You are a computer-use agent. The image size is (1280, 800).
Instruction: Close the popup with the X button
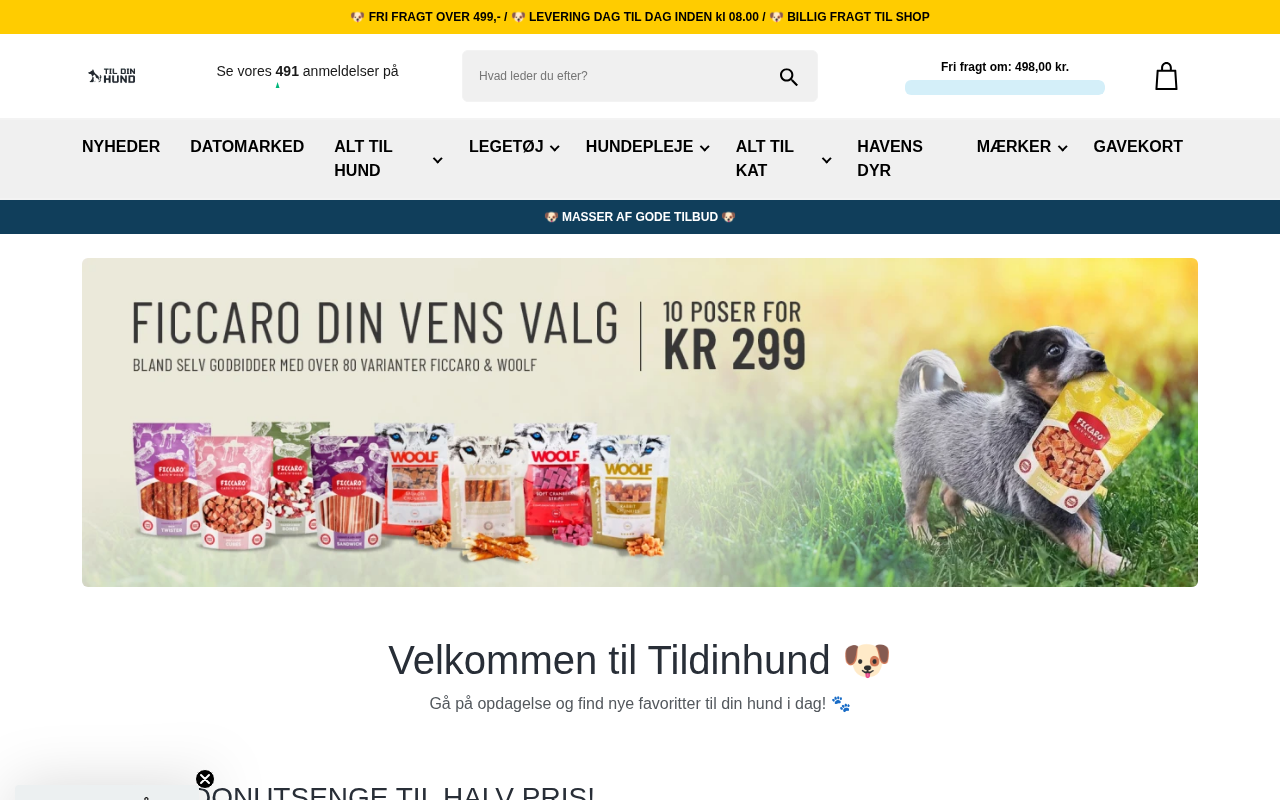[x=205, y=779]
